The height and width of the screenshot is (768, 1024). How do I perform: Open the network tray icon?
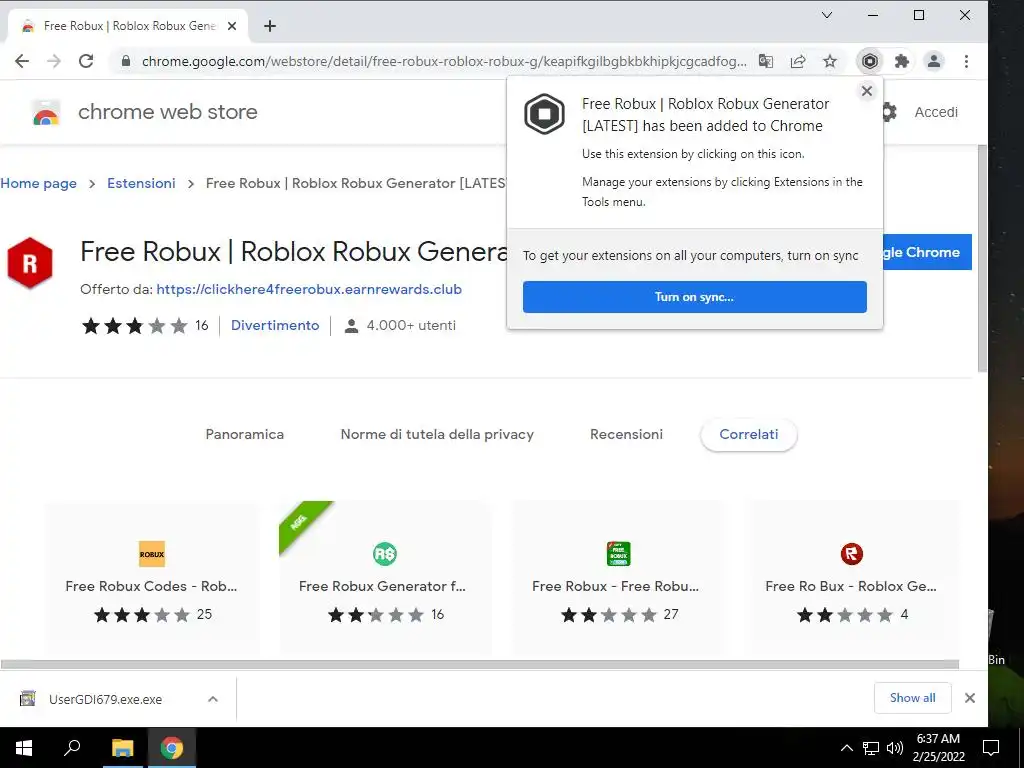(871, 748)
